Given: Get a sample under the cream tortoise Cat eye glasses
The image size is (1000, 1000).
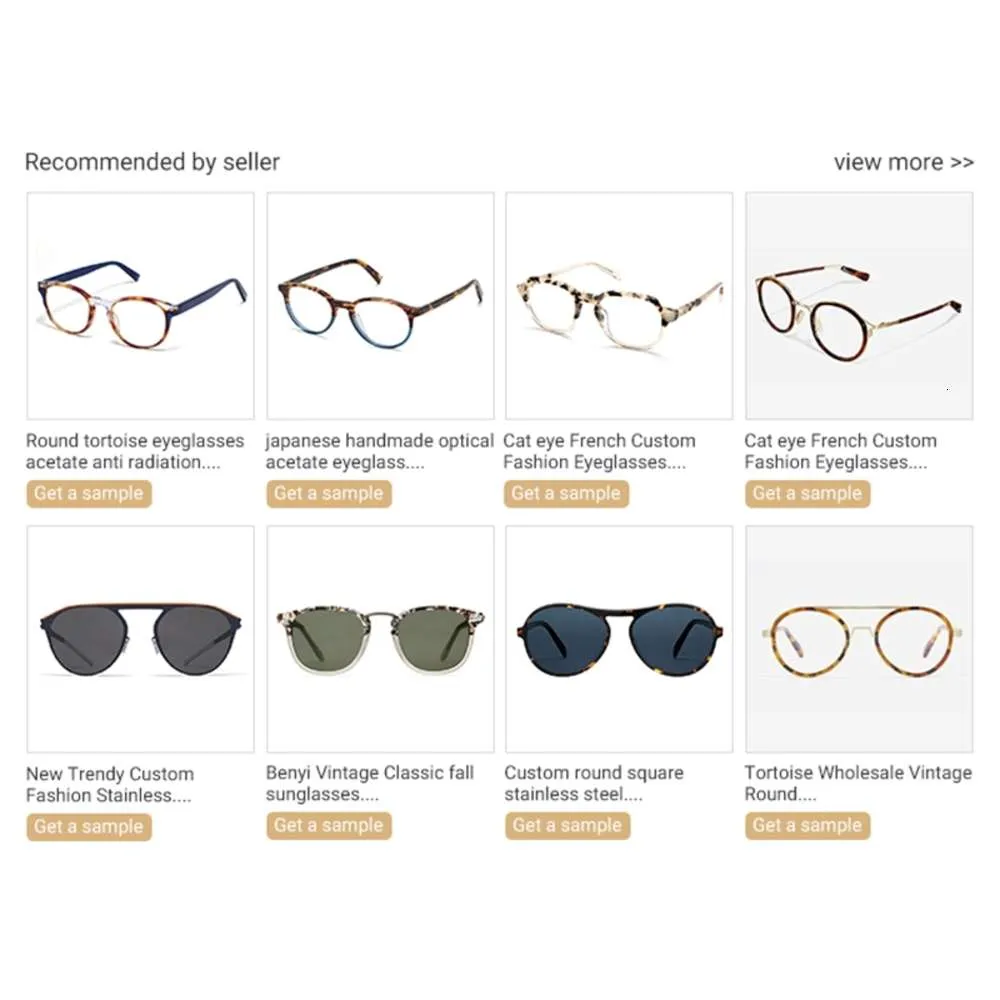Looking at the screenshot, I should (566, 494).
